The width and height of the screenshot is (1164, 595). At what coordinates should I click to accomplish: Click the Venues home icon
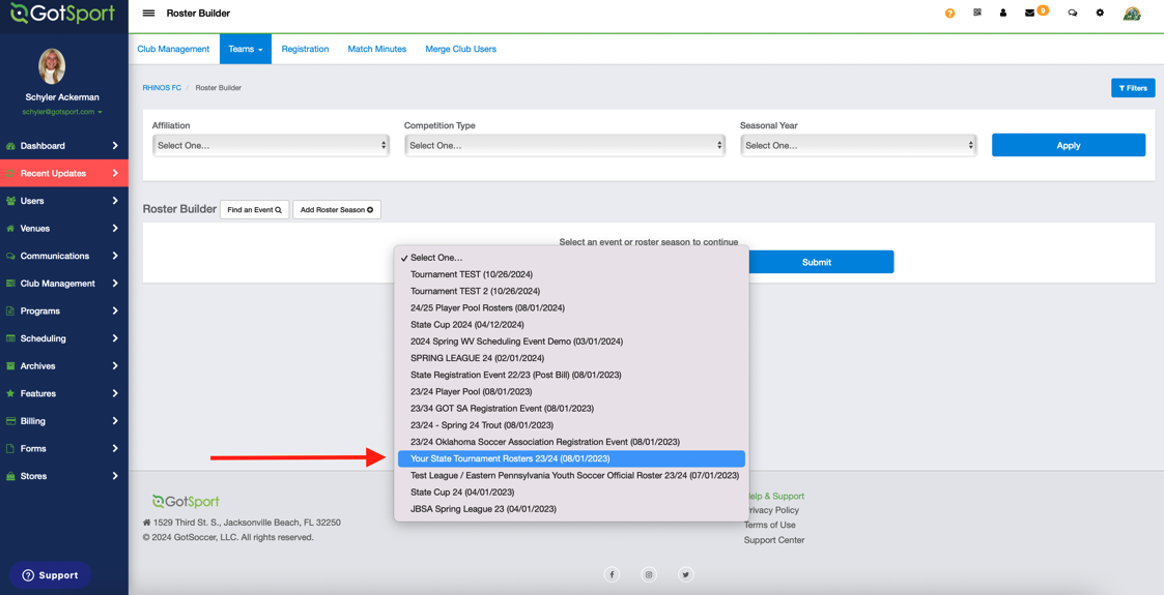(x=10, y=229)
